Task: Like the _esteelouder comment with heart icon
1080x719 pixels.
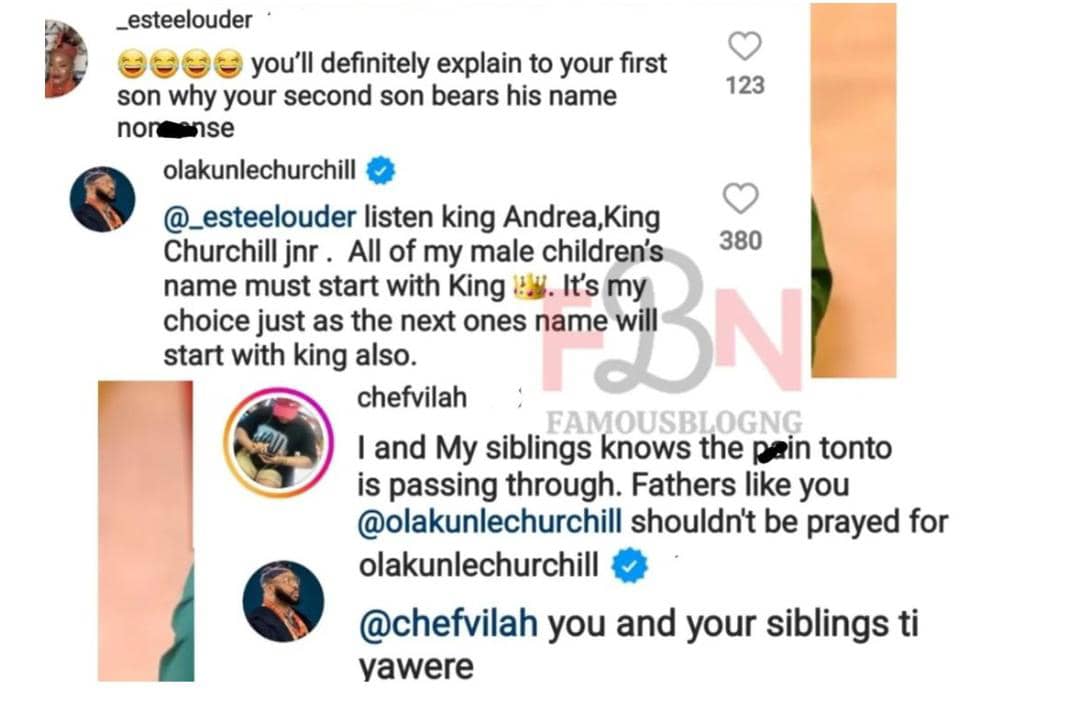Action: [745, 47]
